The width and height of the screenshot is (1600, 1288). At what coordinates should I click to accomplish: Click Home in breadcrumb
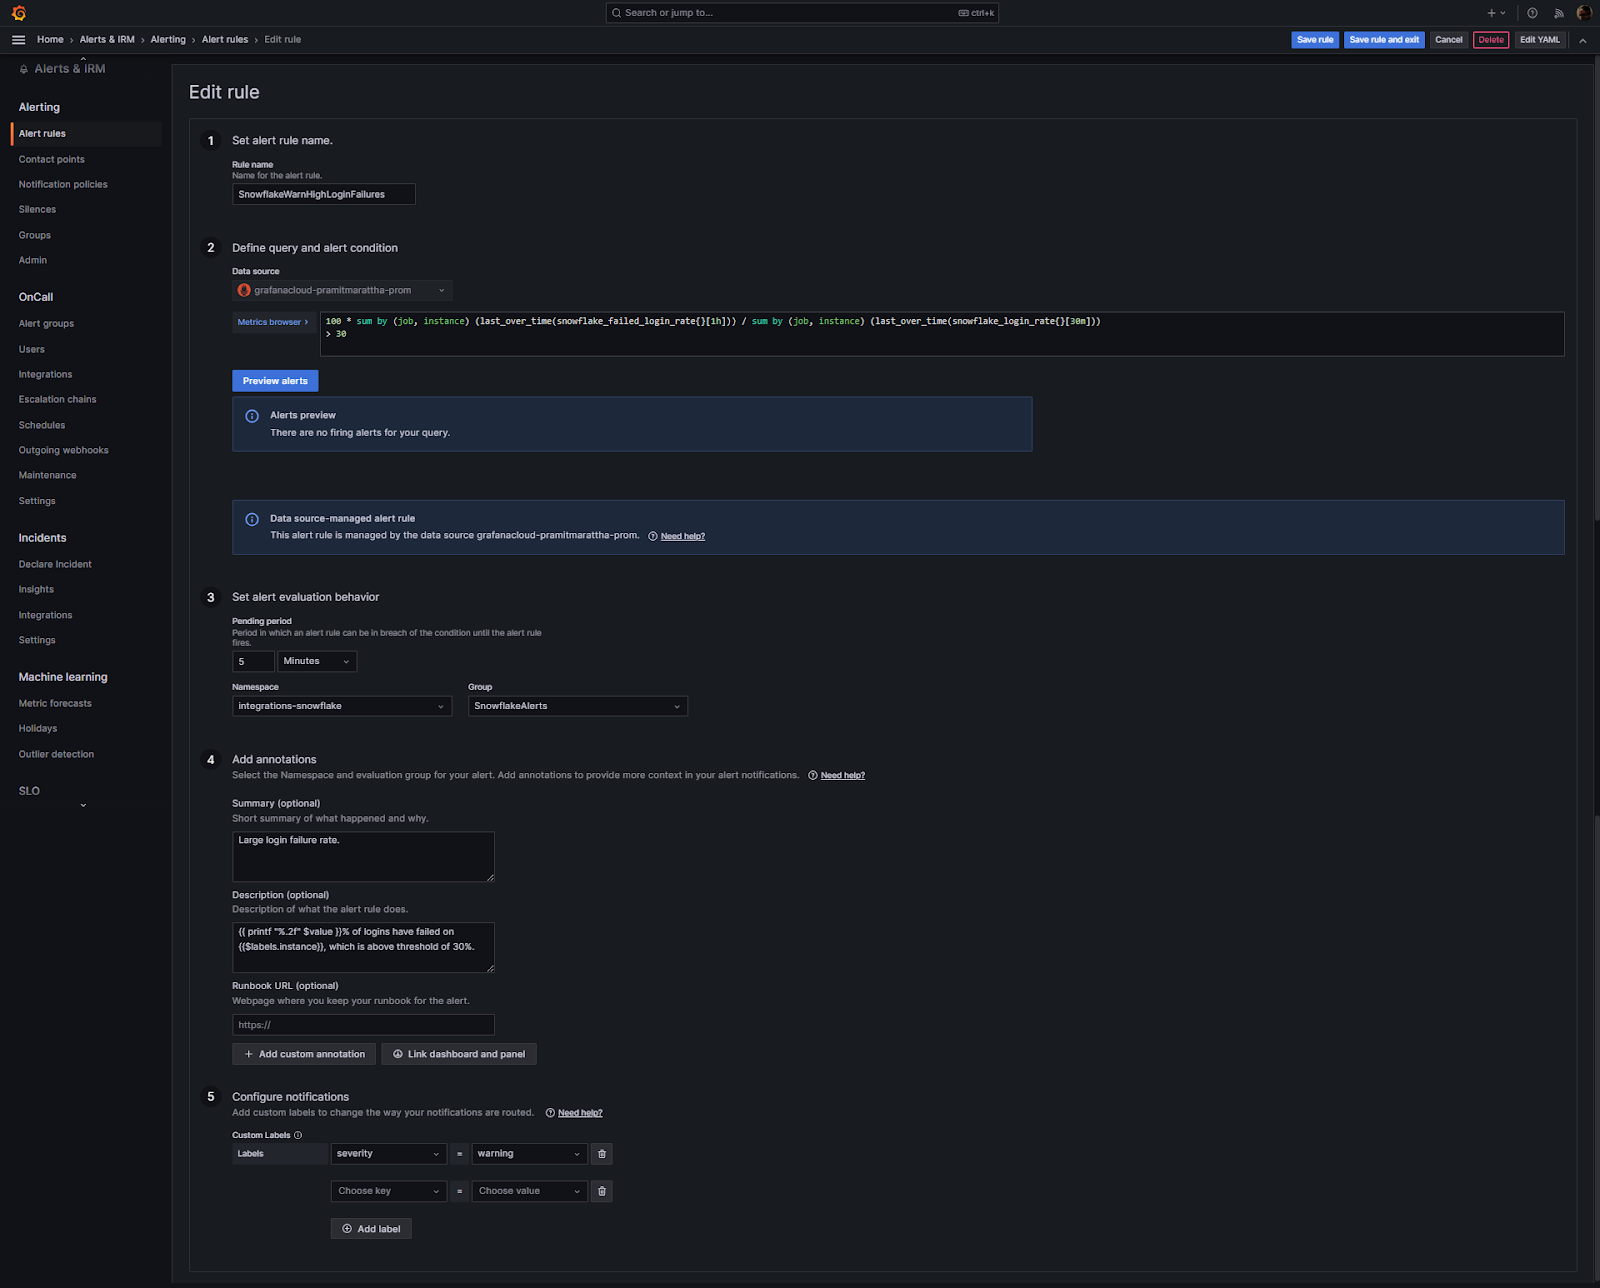[x=50, y=40]
